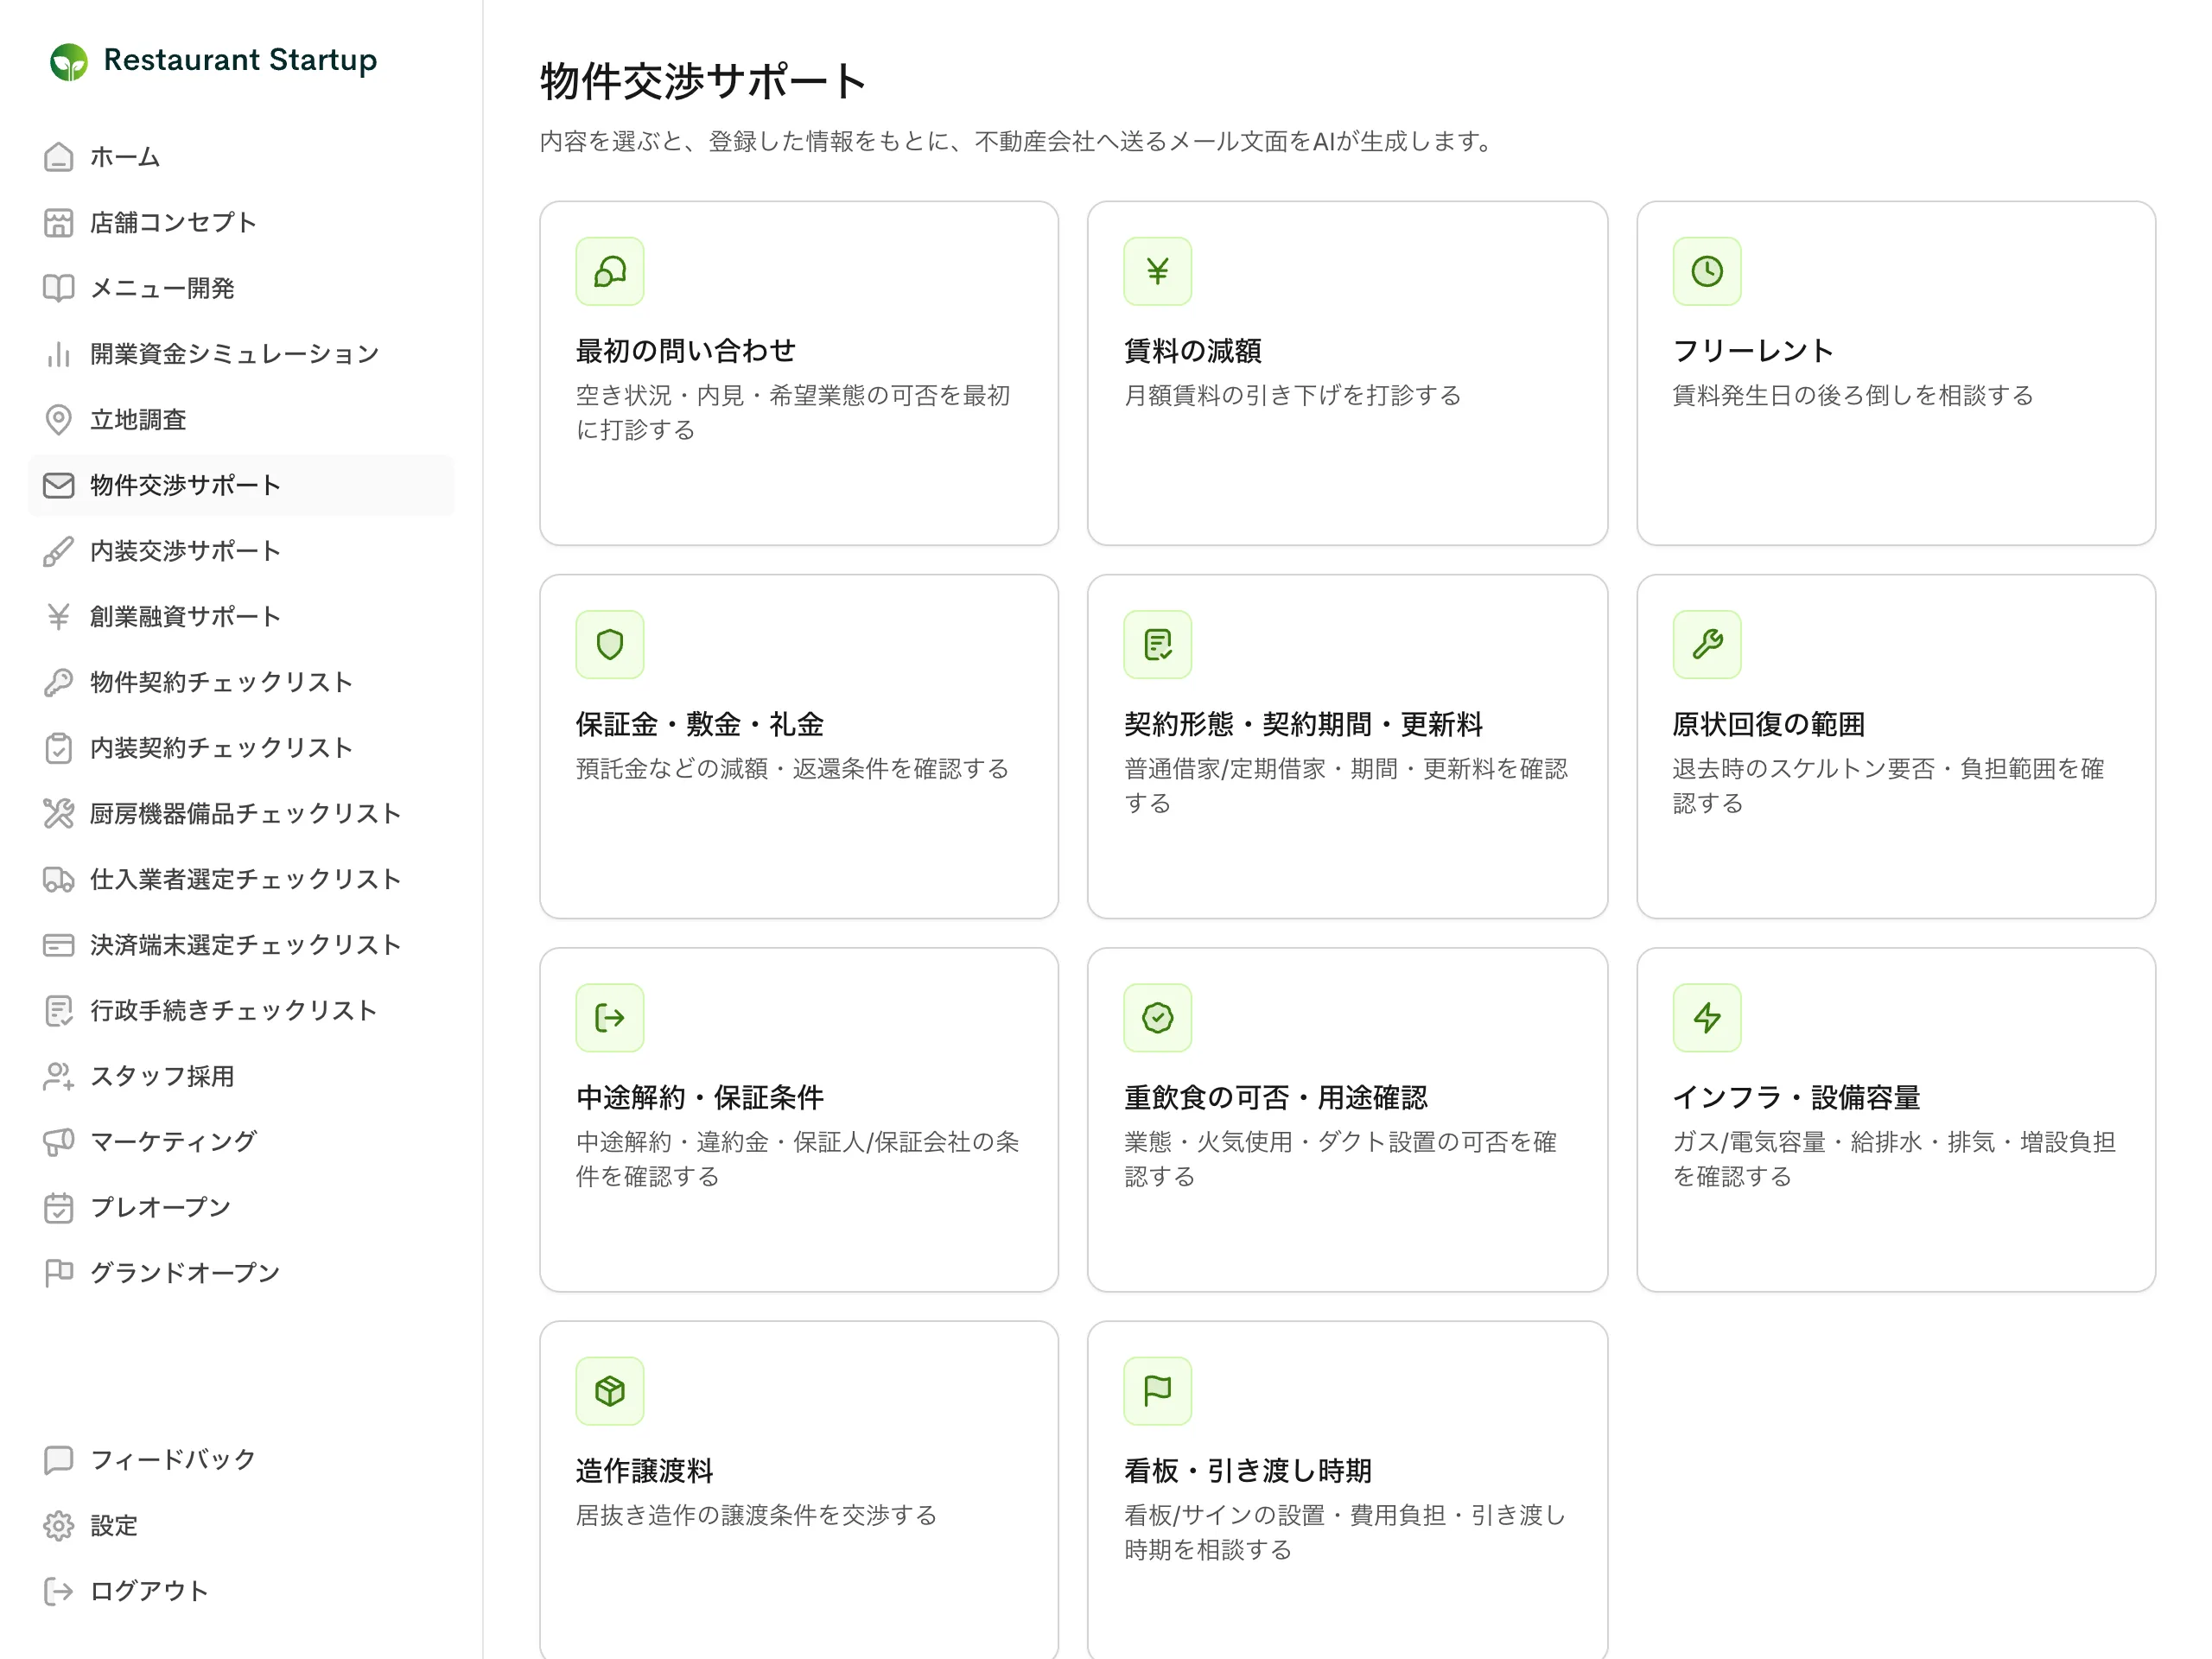Viewport: 2212px width, 1659px height.
Task: Open フィードバック link
Action: [241, 1460]
